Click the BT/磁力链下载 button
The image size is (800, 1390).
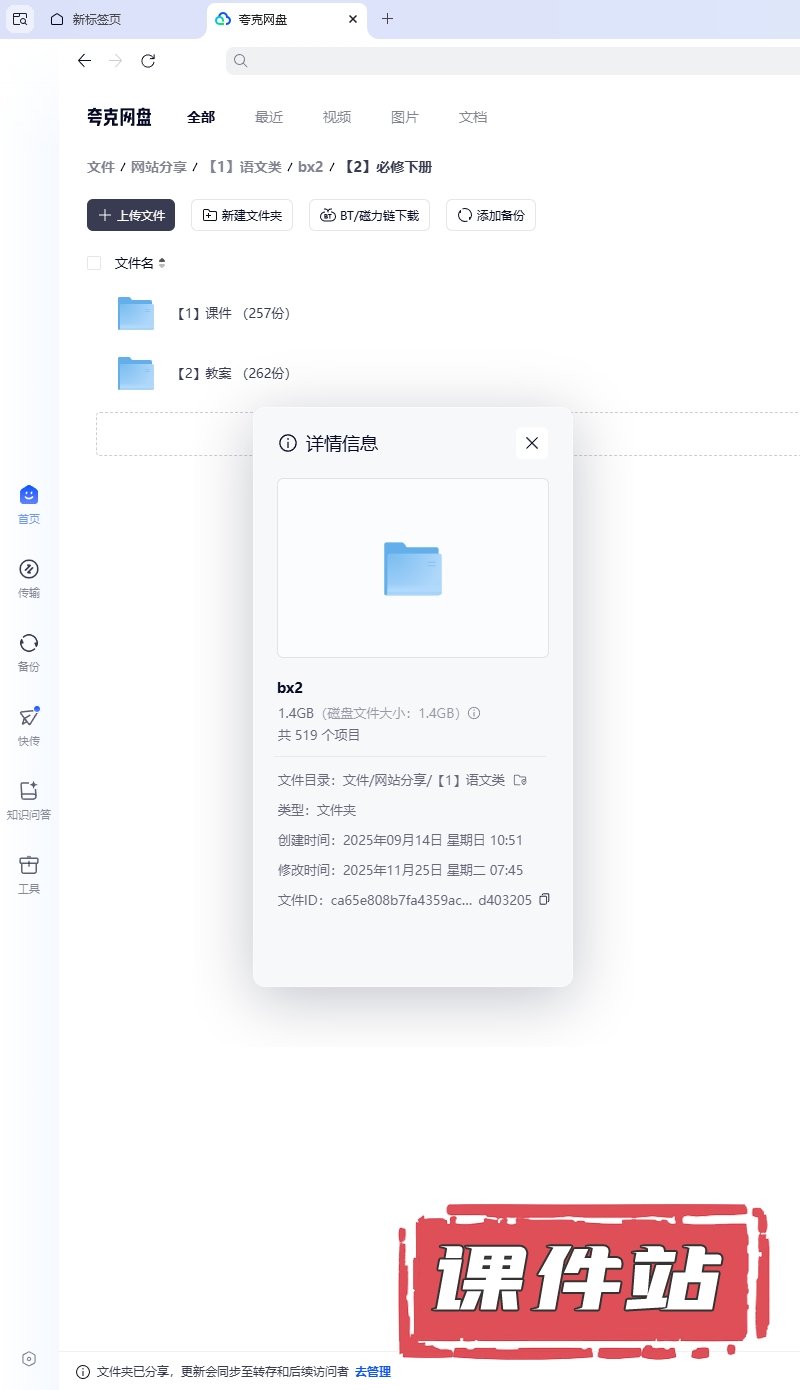[369, 215]
